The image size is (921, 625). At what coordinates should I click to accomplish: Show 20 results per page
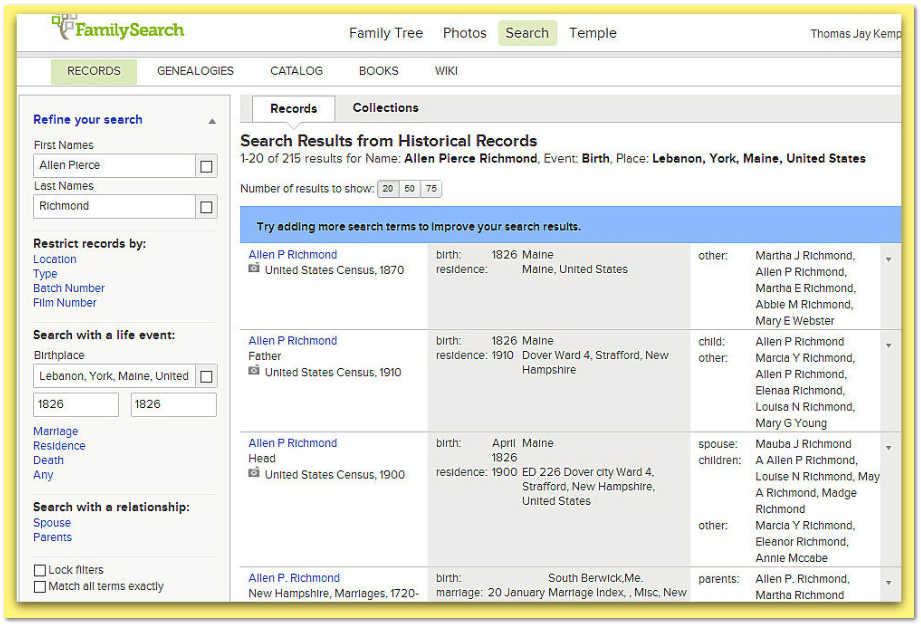(x=388, y=189)
